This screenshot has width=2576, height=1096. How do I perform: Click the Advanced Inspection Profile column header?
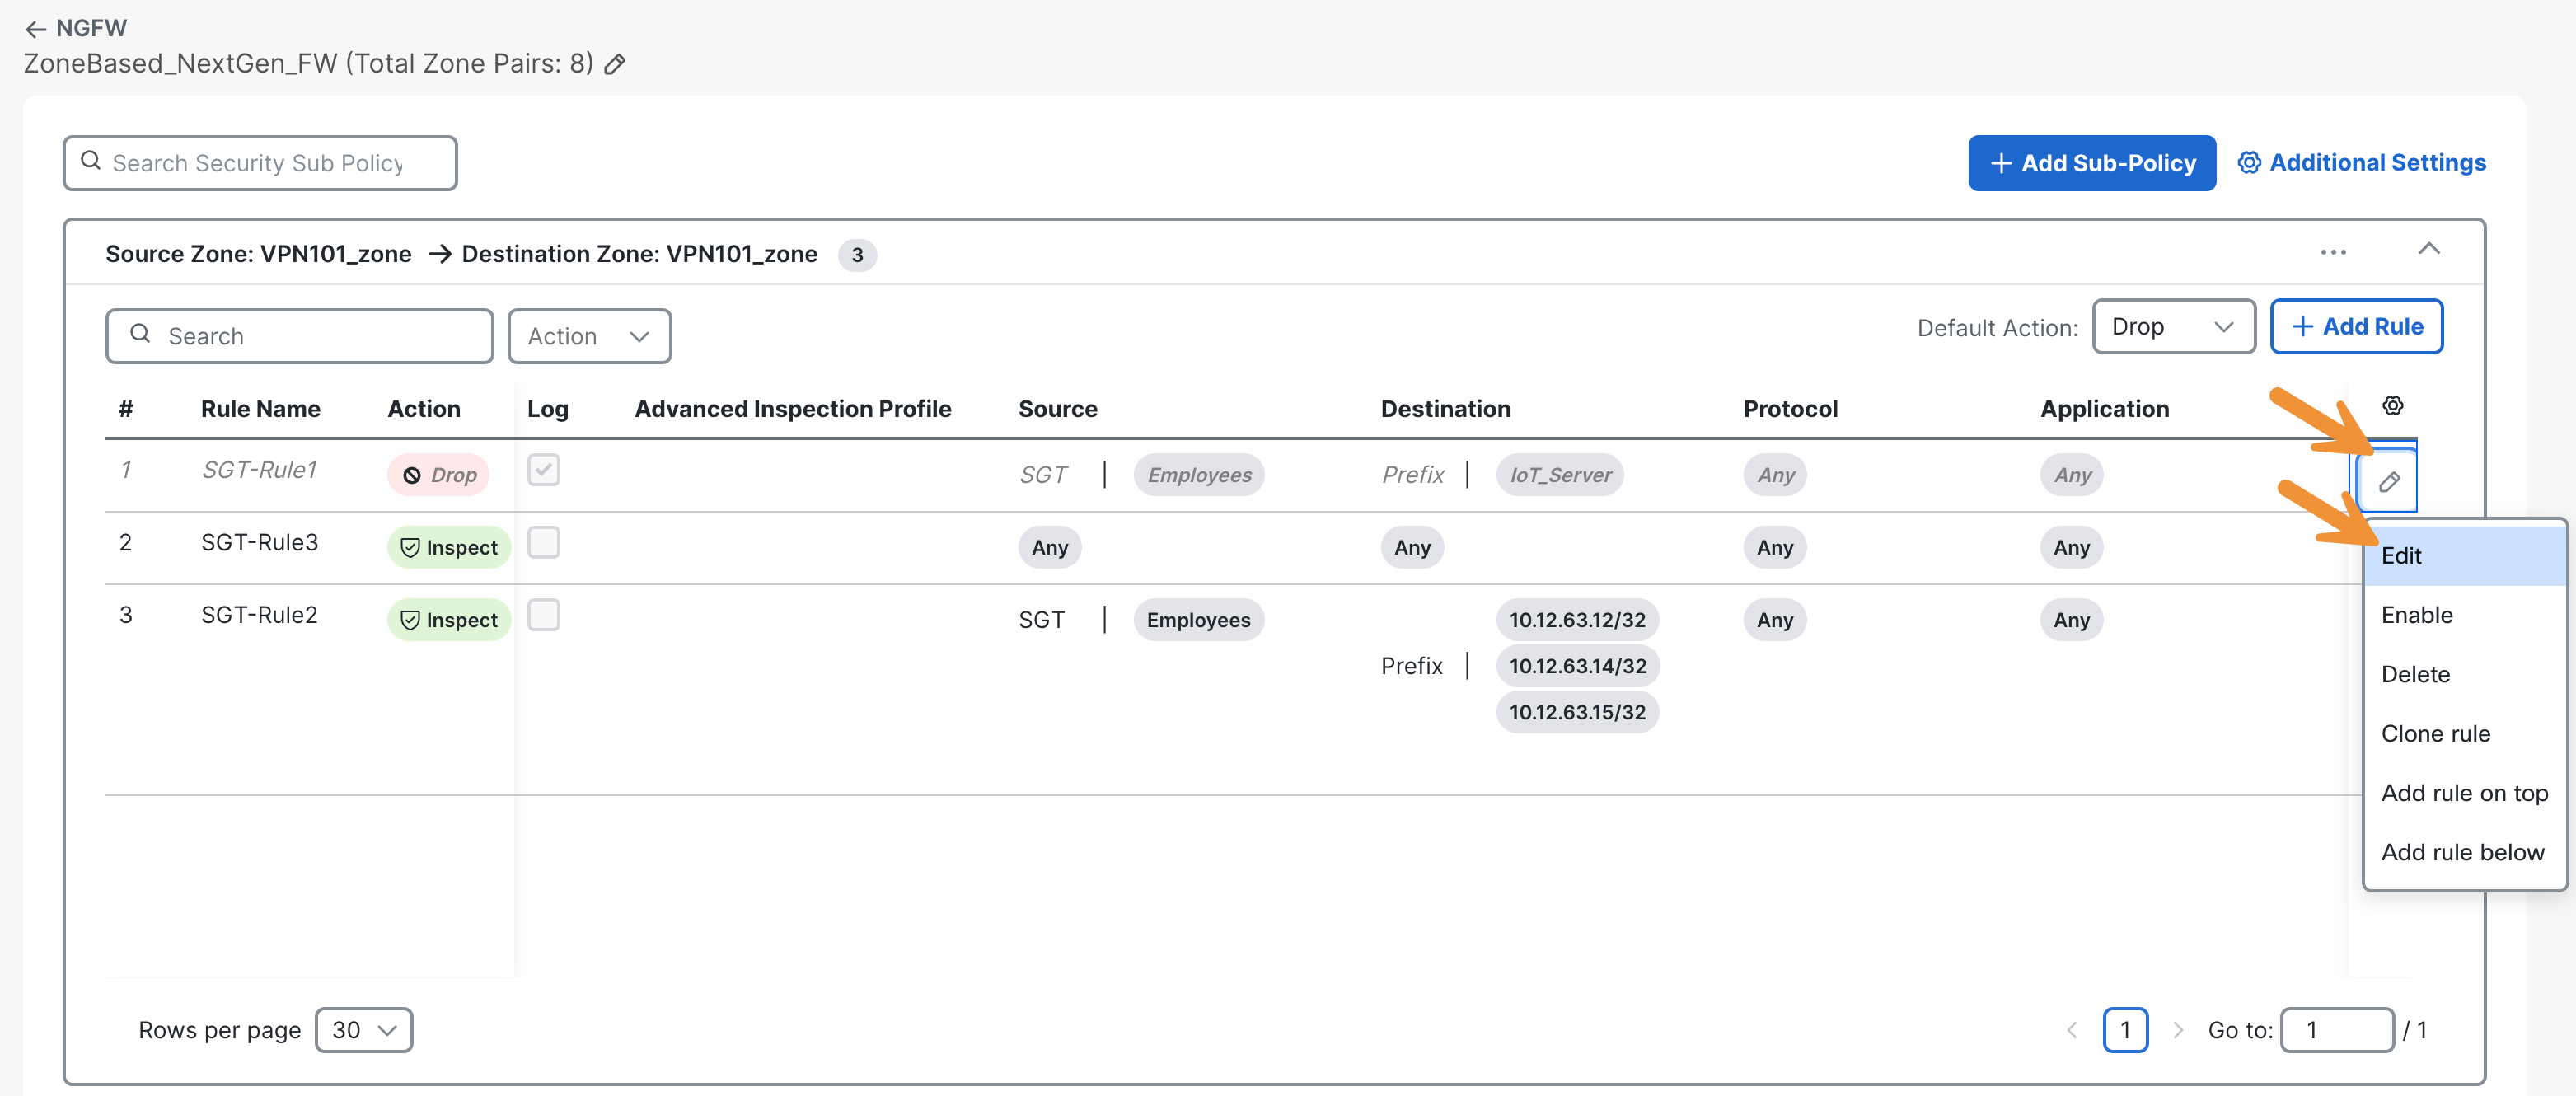point(793,409)
